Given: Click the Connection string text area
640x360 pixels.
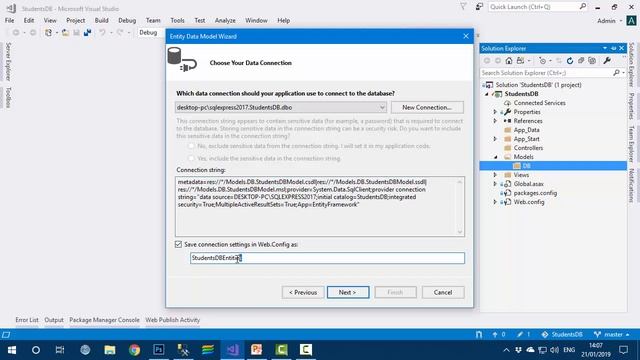Looking at the screenshot, I should [320, 207].
